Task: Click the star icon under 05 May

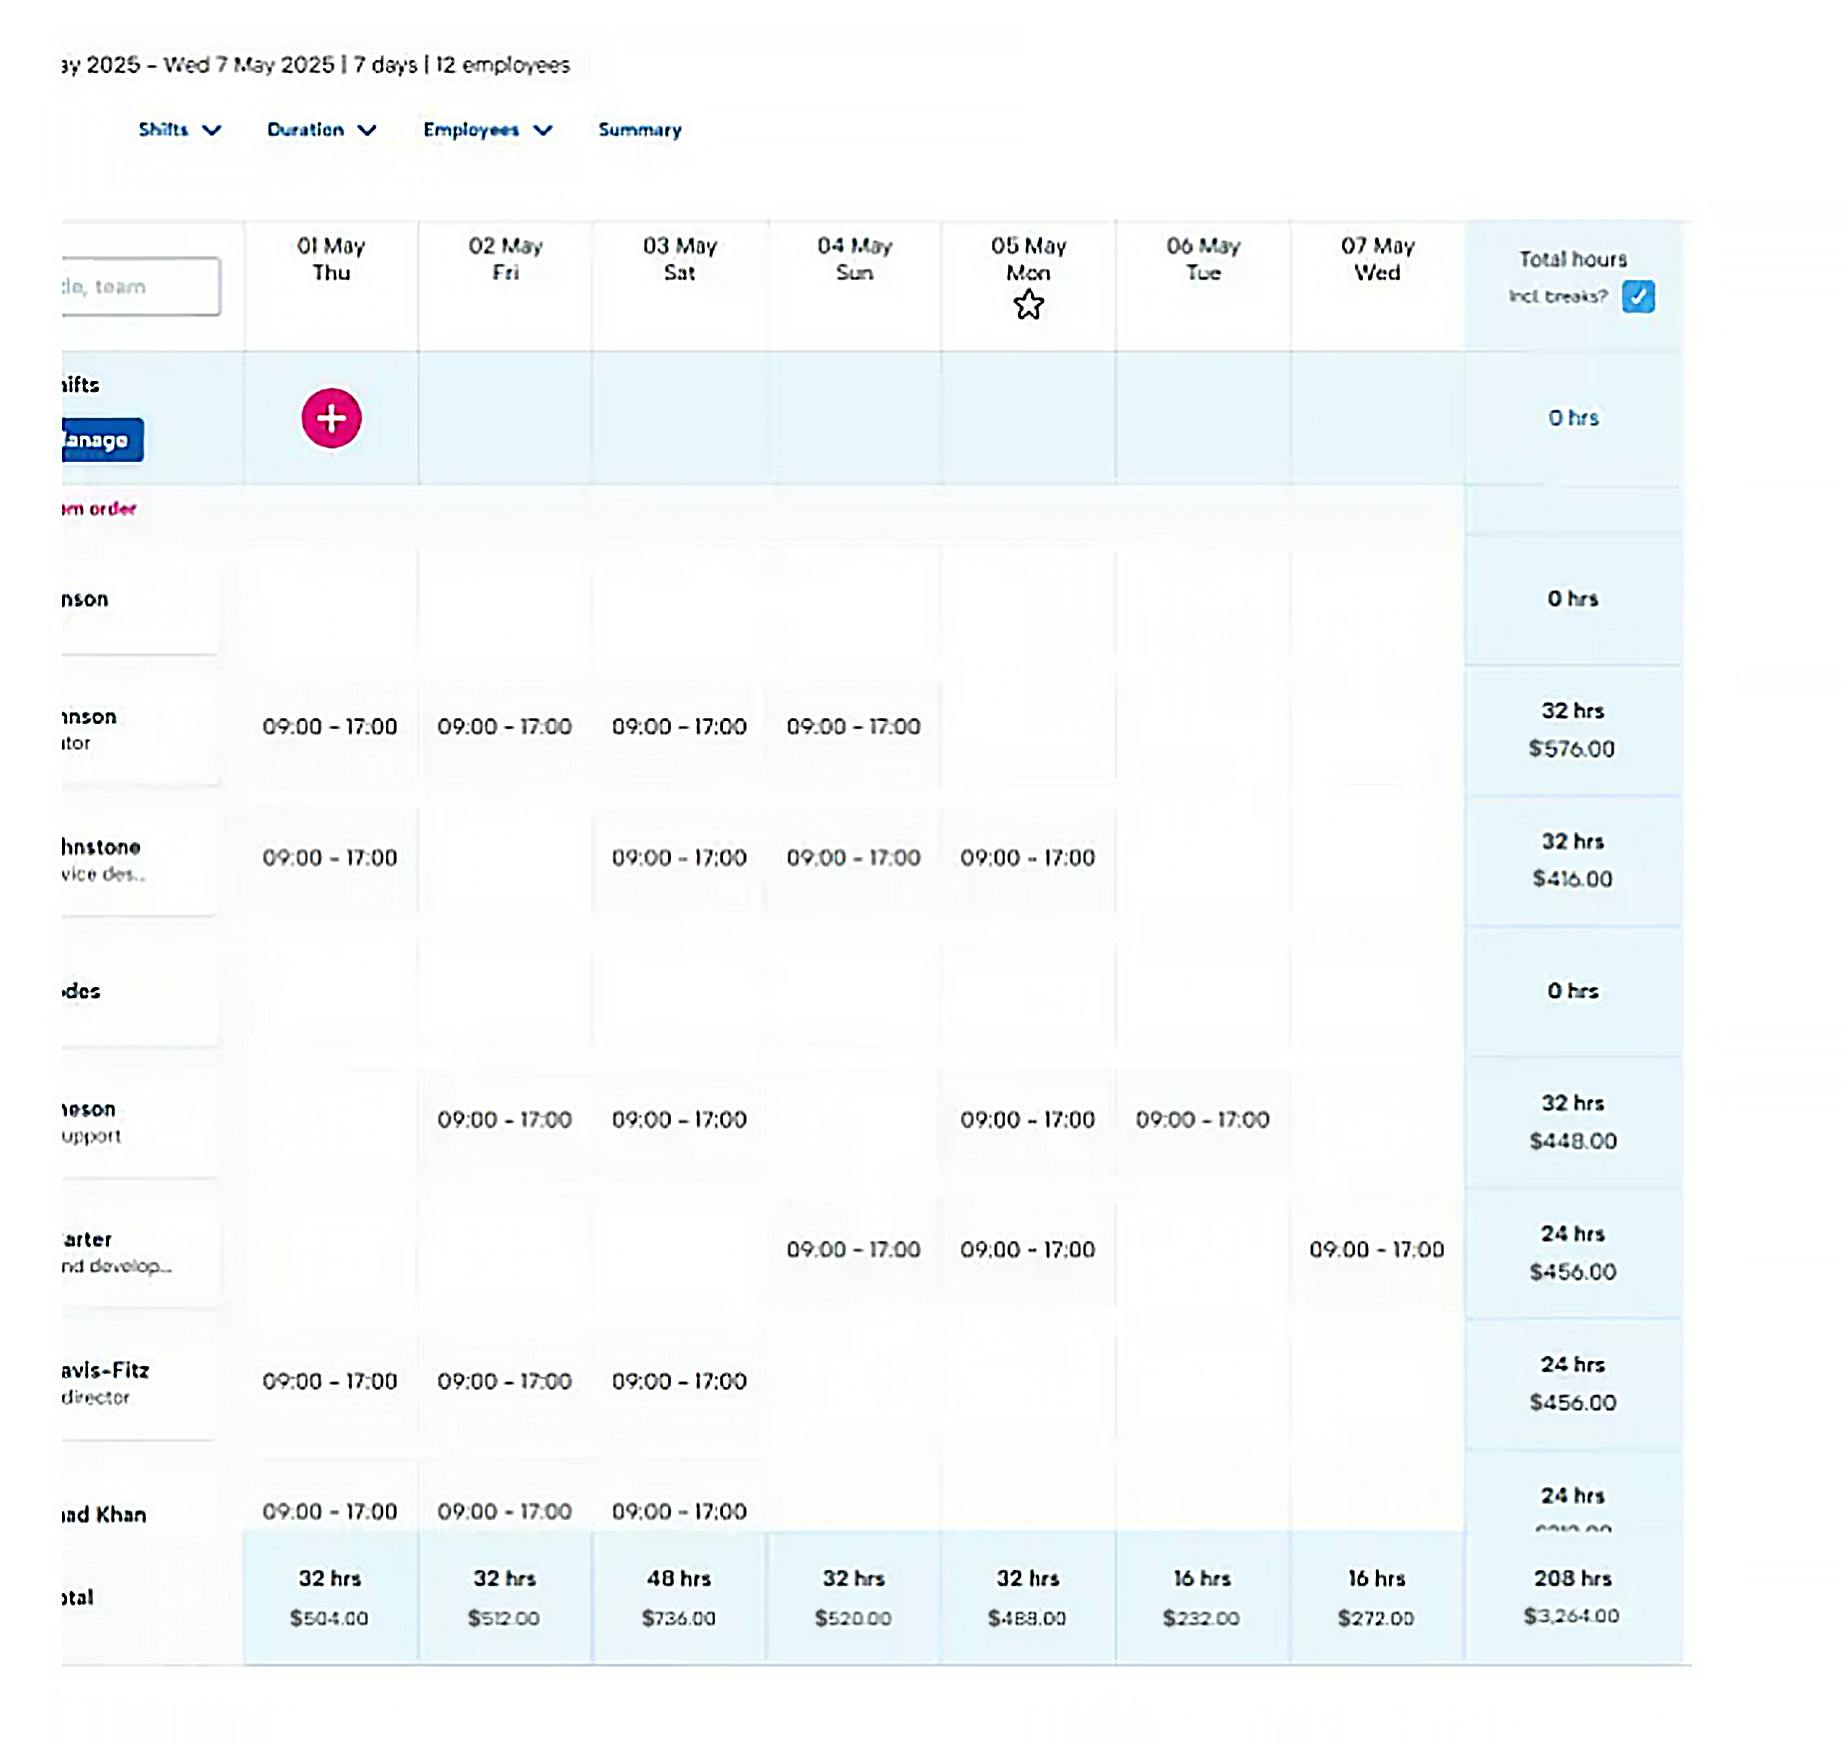Action: pos(1028,305)
